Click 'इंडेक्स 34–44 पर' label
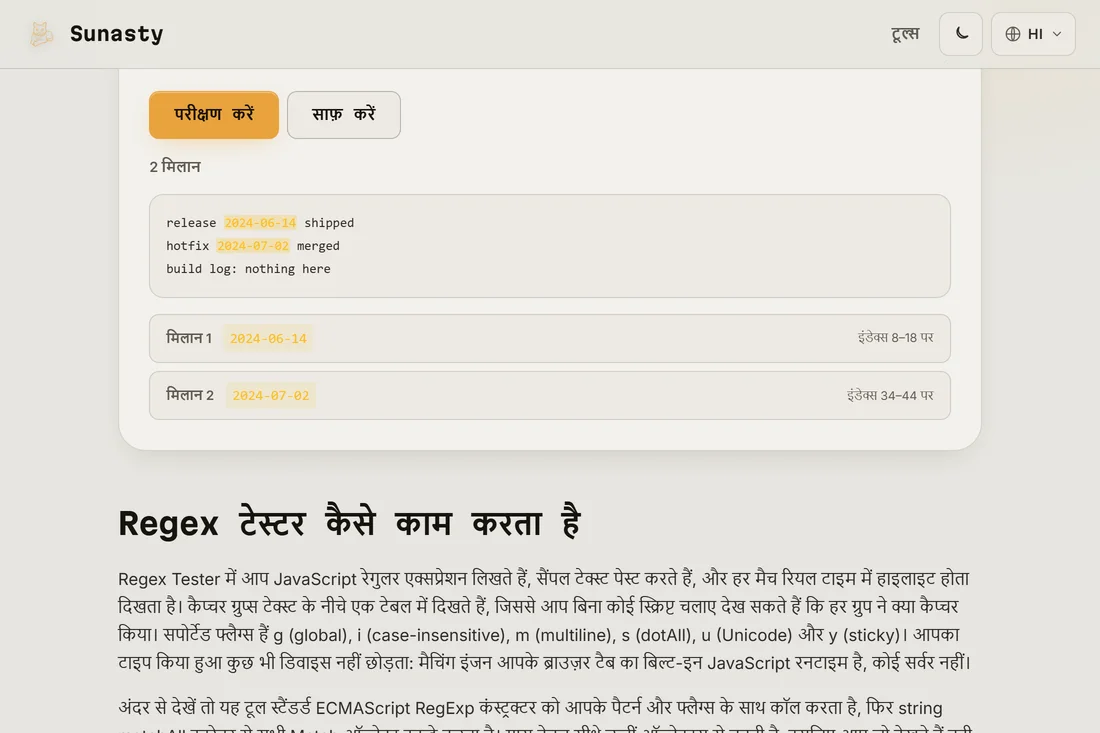 [890, 396]
